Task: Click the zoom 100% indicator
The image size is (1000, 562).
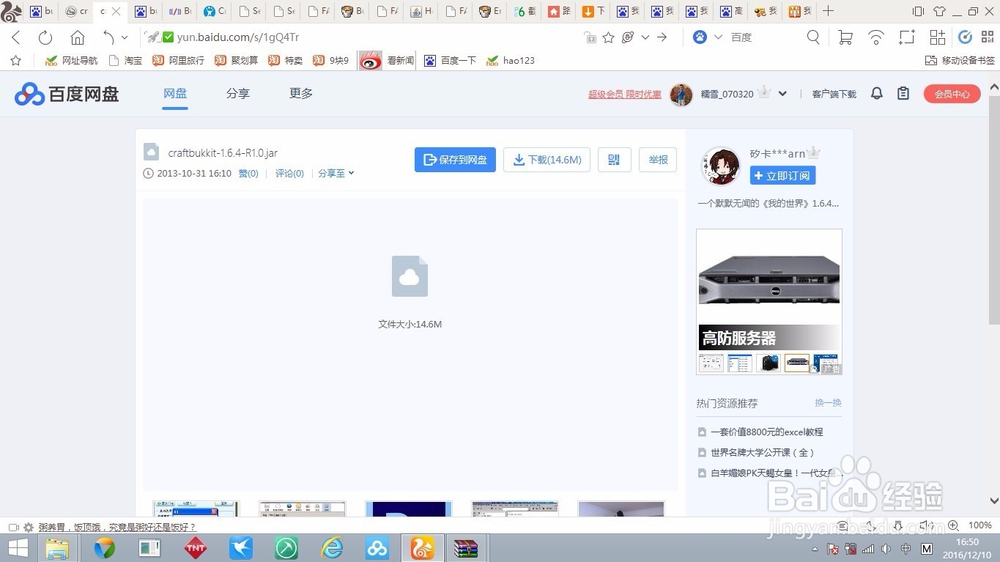Action: click(x=980, y=525)
